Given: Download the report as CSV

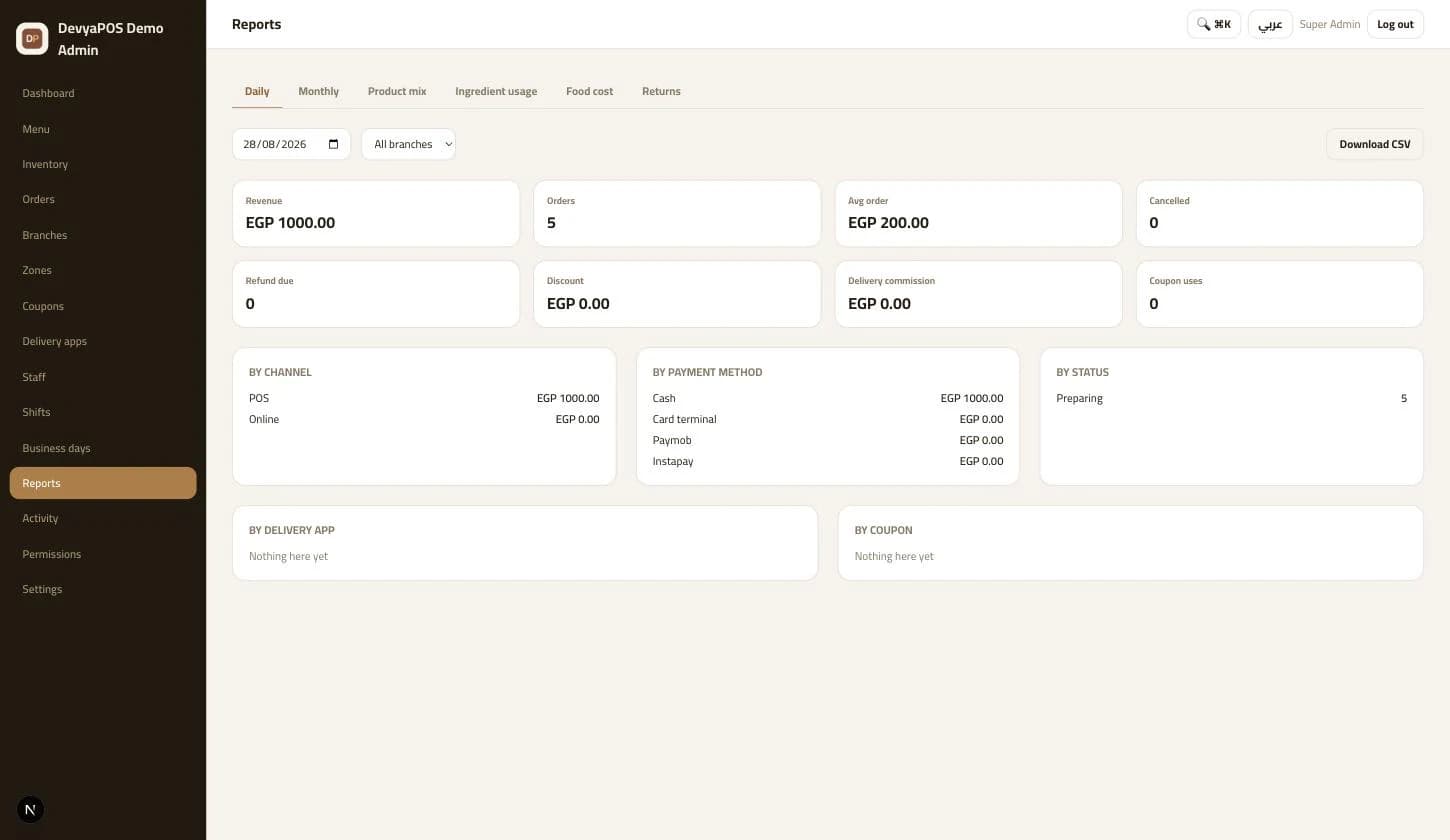Looking at the screenshot, I should pos(1375,144).
